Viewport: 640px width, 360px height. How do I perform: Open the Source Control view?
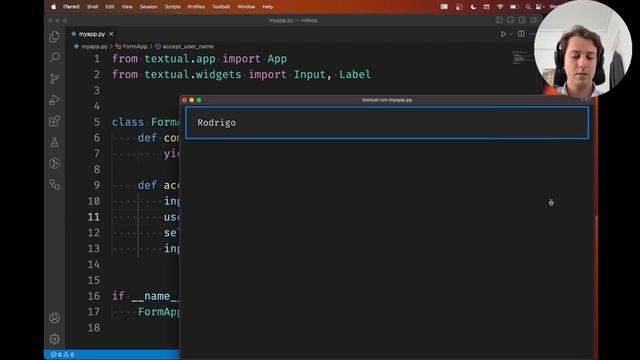point(54,78)
